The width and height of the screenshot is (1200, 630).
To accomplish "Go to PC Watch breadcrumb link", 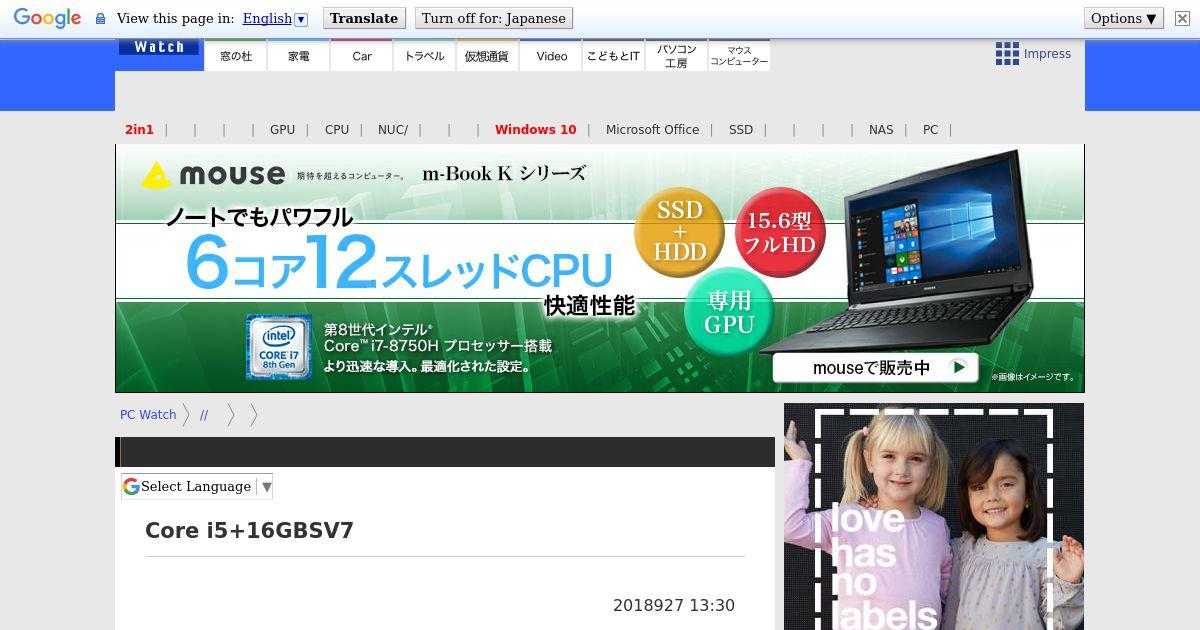I will pos(148,414).
